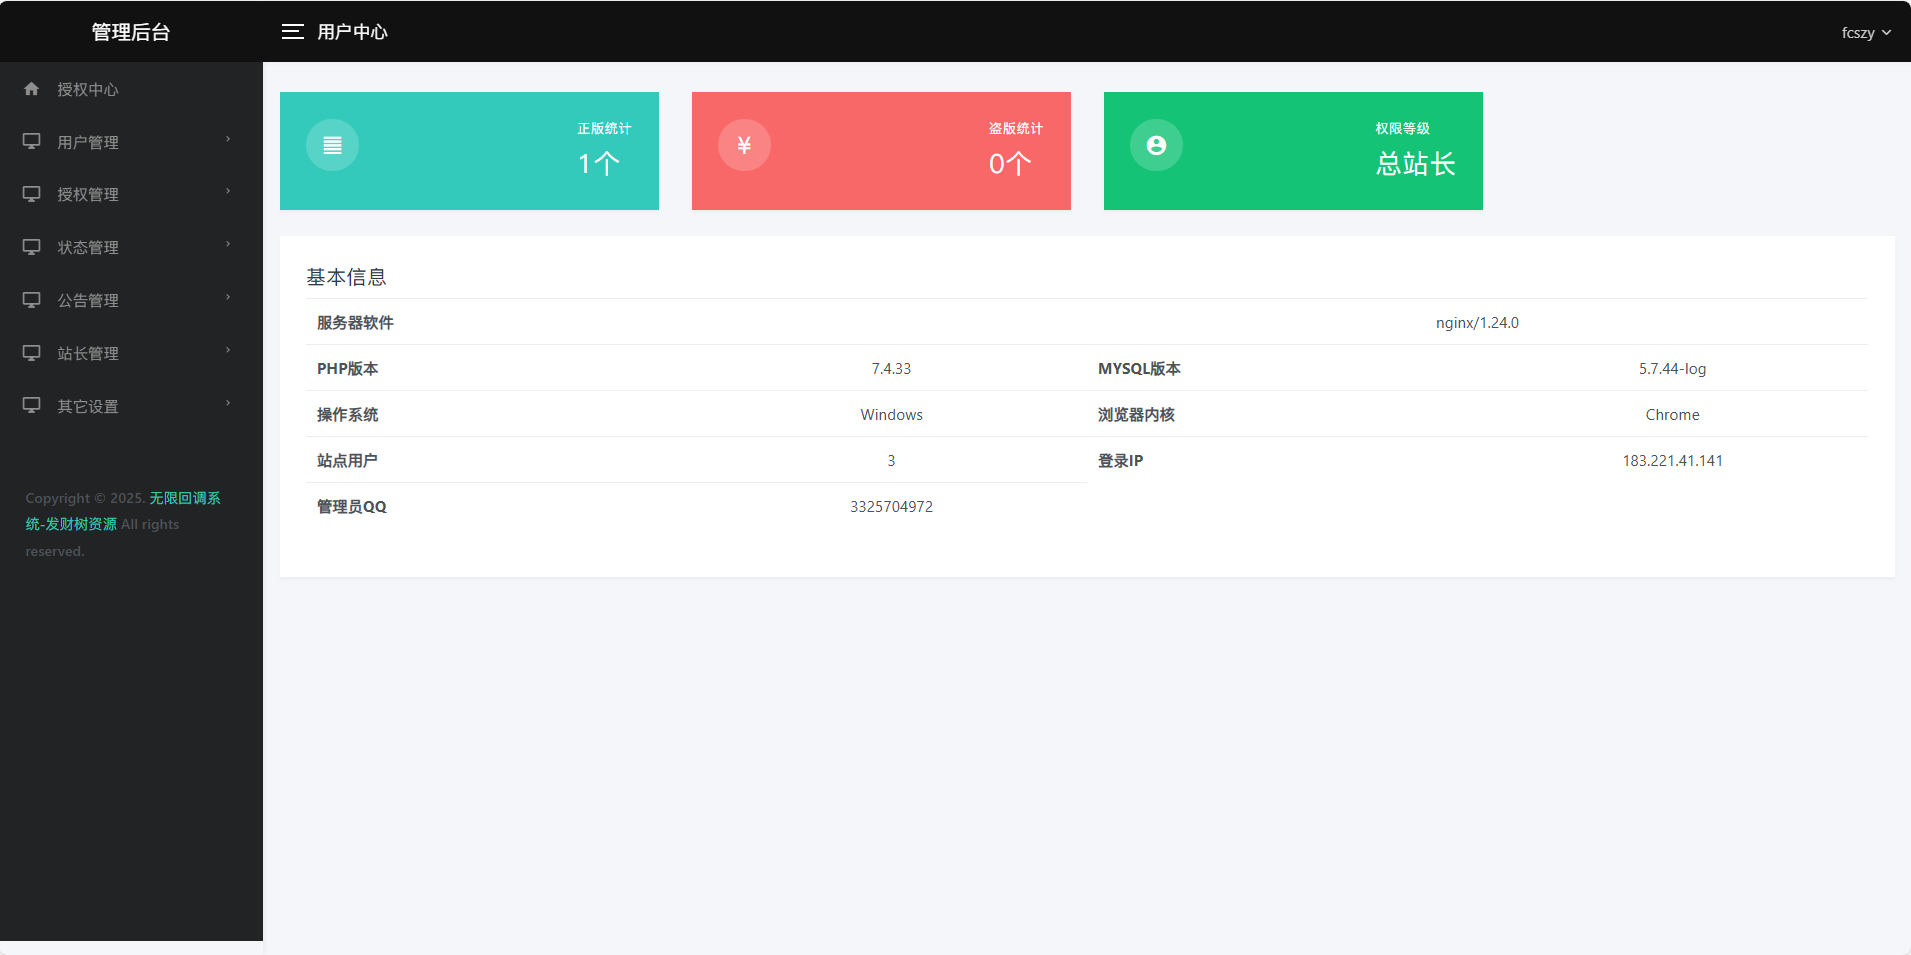Screen dimensions: 1911x955
Task: Click the MYSQL version value 5.7.44-log
Action: point(1672,369)
